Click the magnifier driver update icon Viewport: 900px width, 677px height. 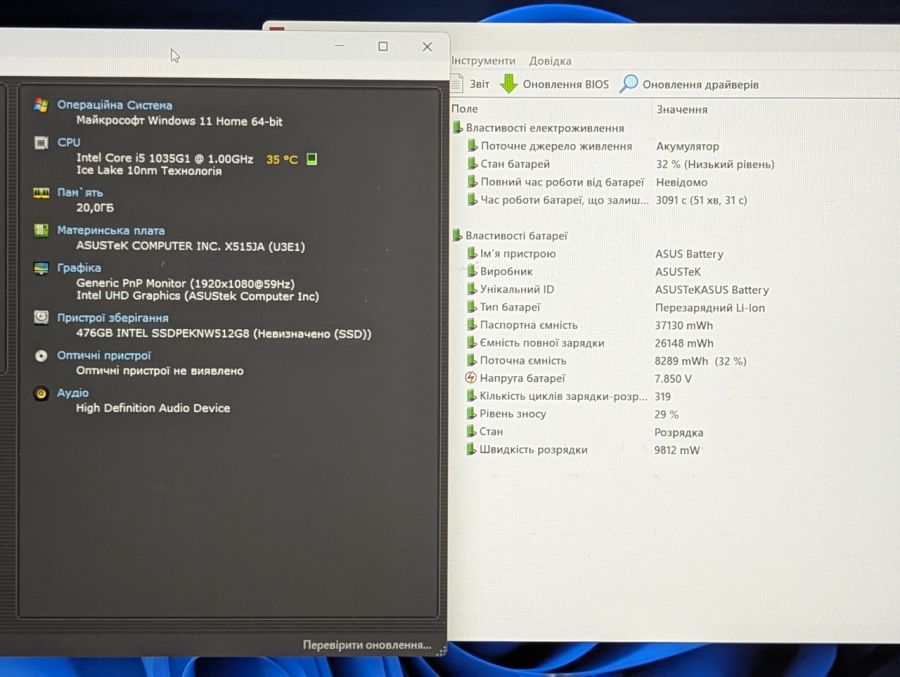point(629,84)
